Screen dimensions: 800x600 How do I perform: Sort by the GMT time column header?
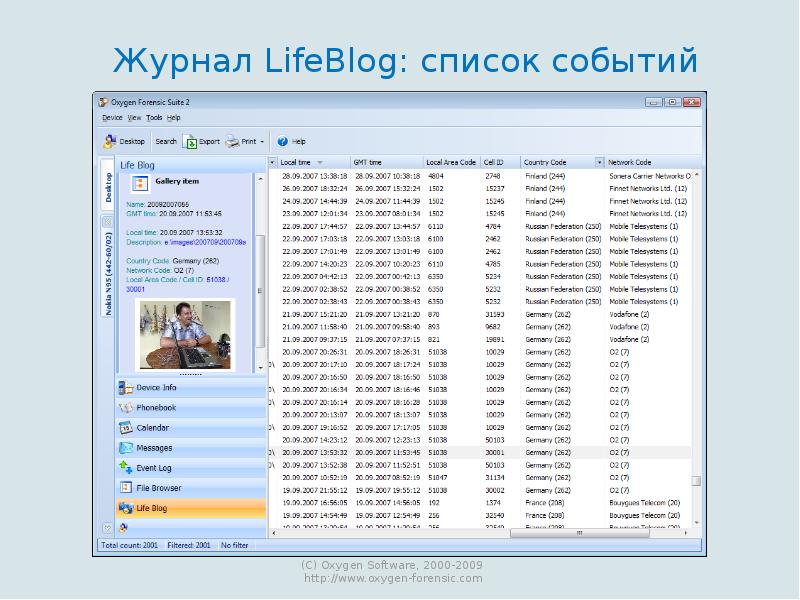tap(368, 162)
